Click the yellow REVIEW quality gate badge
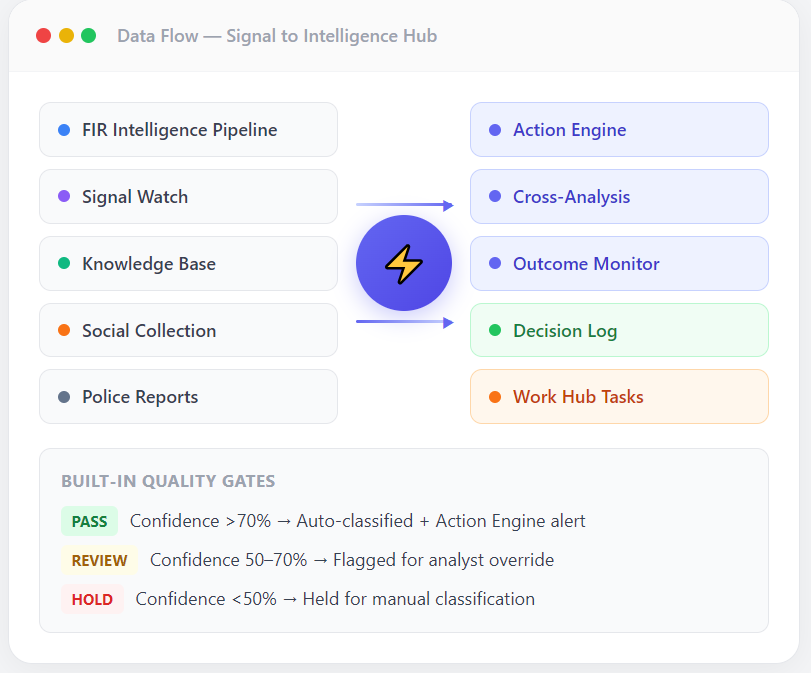Image resolution: width=811 pixels, height=673 pixels. click(99, 560)
